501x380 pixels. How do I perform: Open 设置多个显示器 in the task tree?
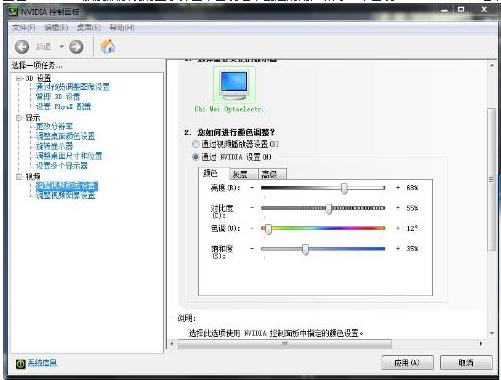(62, 165)
